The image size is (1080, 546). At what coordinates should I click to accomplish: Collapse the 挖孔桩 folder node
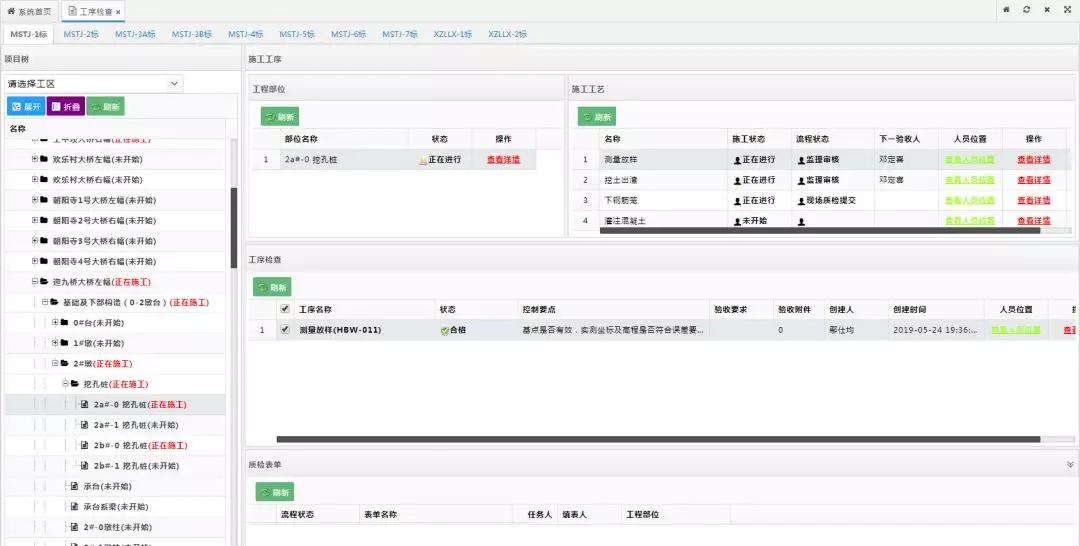[x=65, y=384]
